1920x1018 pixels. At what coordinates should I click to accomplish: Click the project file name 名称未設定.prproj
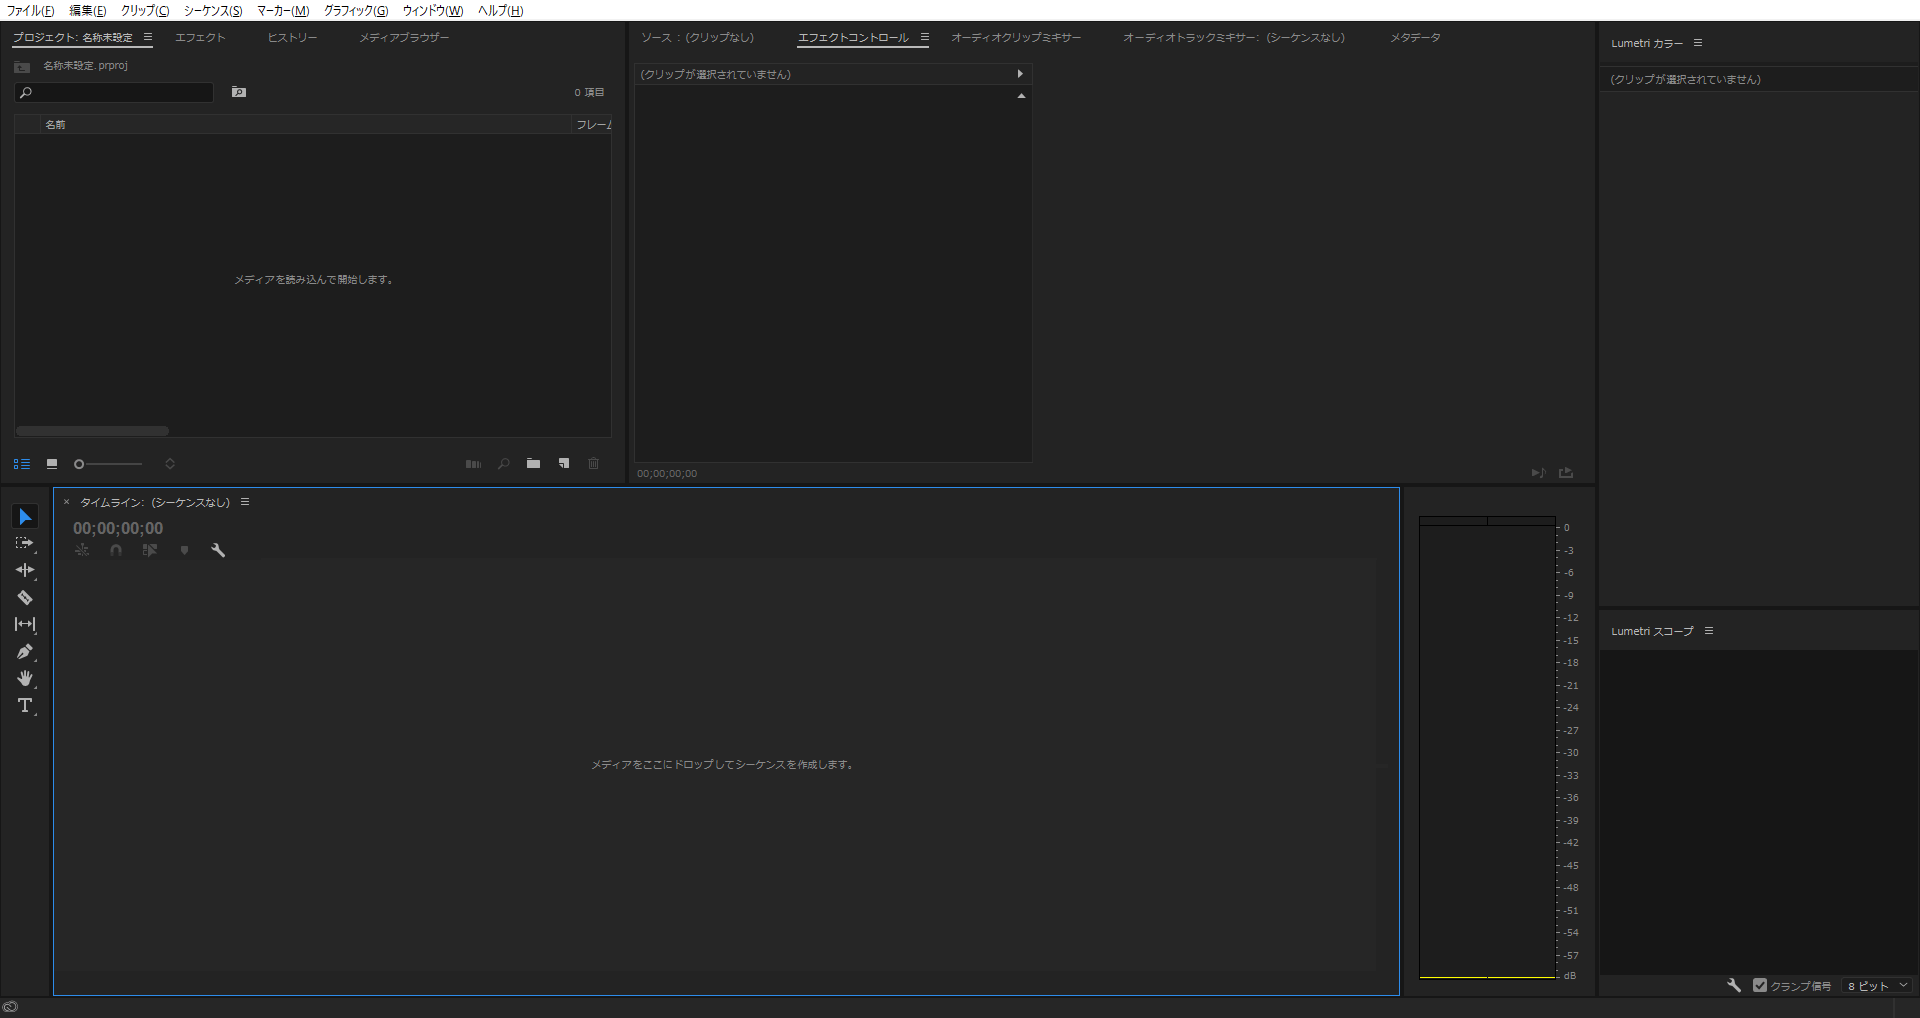pos(85,65)
